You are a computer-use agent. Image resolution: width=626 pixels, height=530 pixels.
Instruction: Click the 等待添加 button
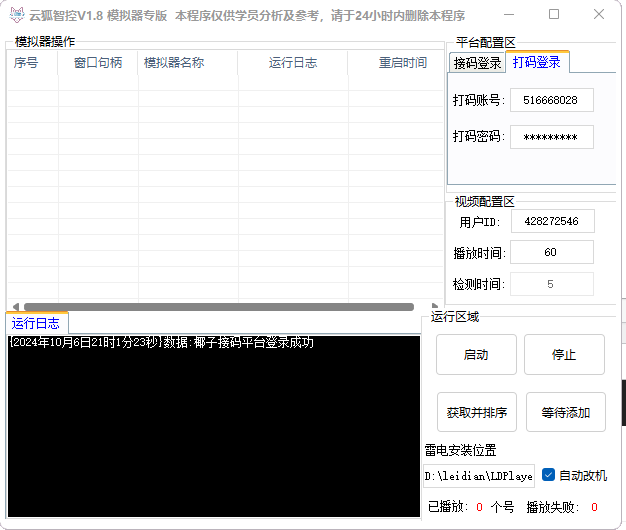point(565,412)
